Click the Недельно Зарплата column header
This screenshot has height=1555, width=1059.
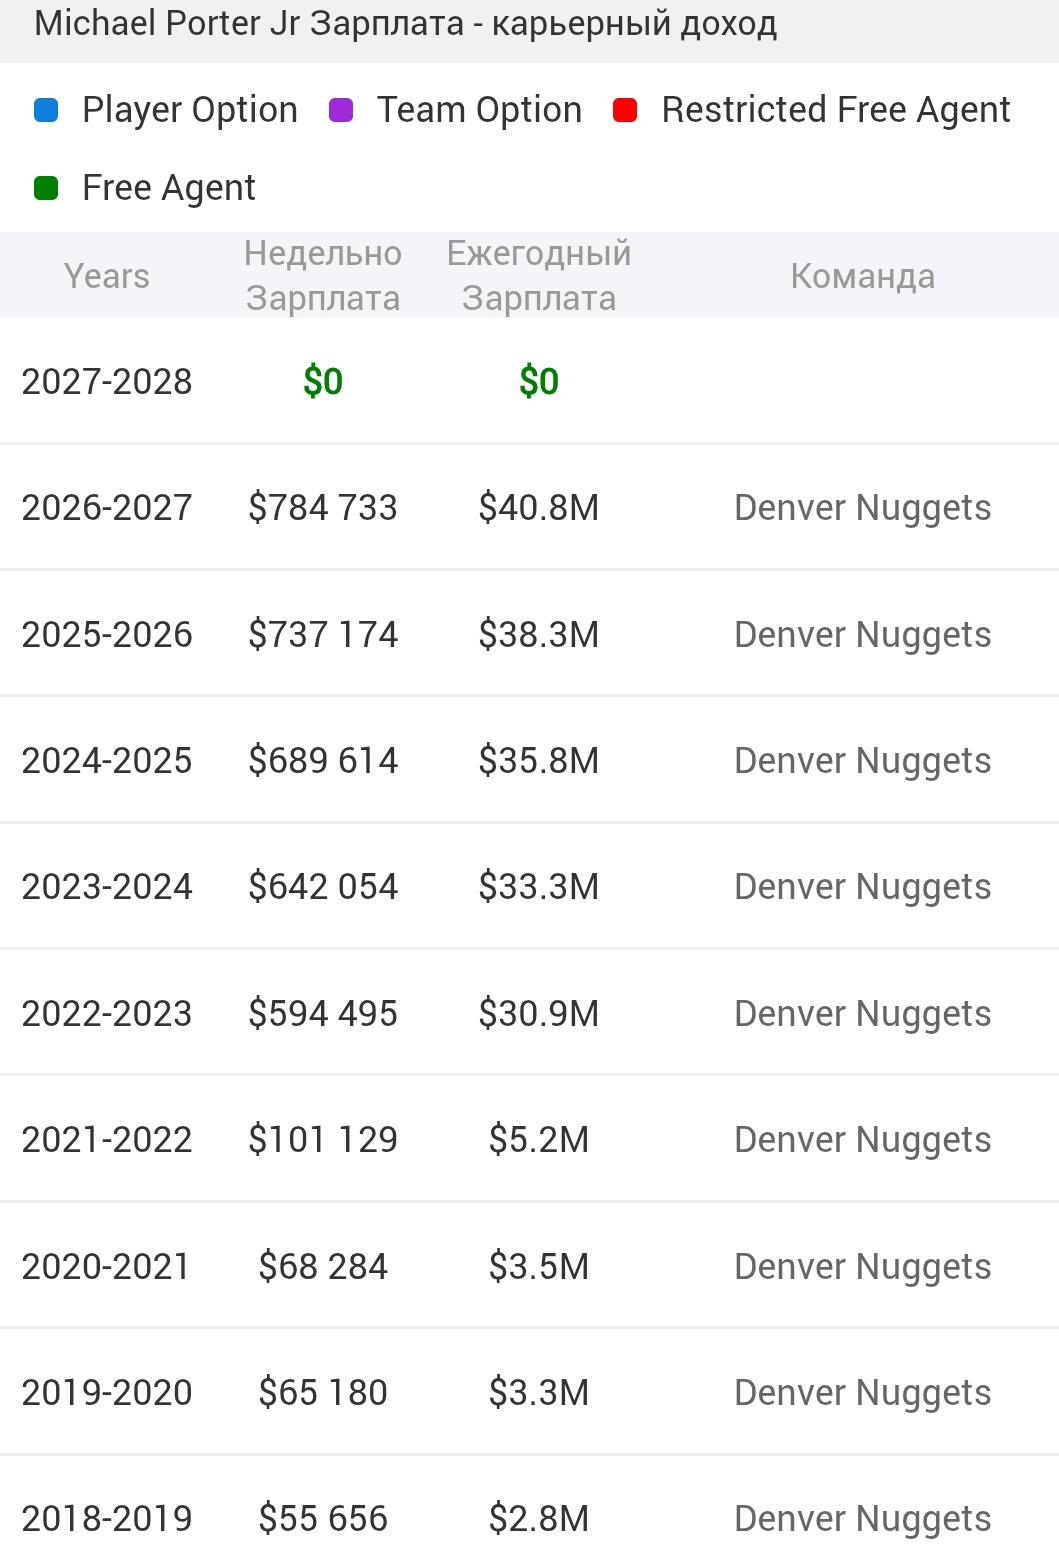(x=323, y=276)
